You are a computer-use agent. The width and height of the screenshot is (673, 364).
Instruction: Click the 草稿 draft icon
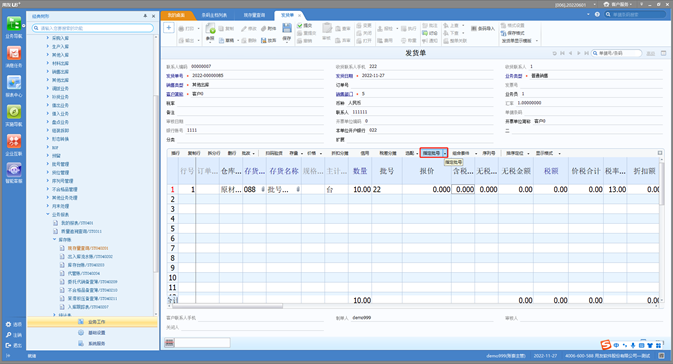pos(221,40)
